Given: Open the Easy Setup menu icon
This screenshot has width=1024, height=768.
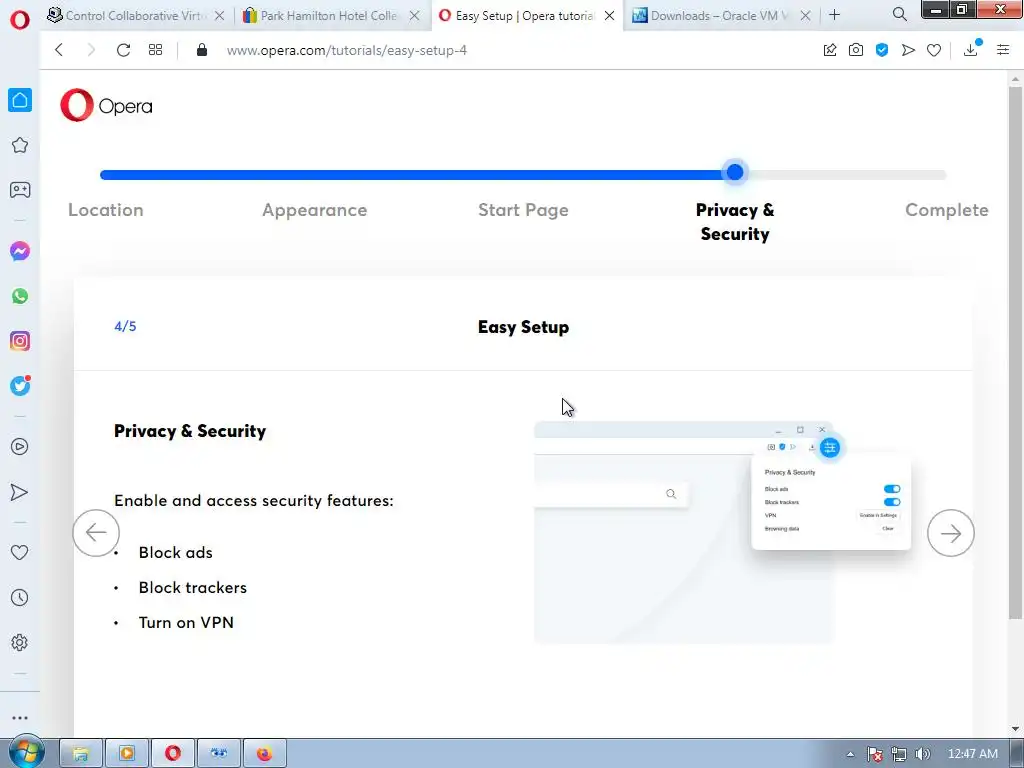Looking at the screenshot, I should [1003, 50].
